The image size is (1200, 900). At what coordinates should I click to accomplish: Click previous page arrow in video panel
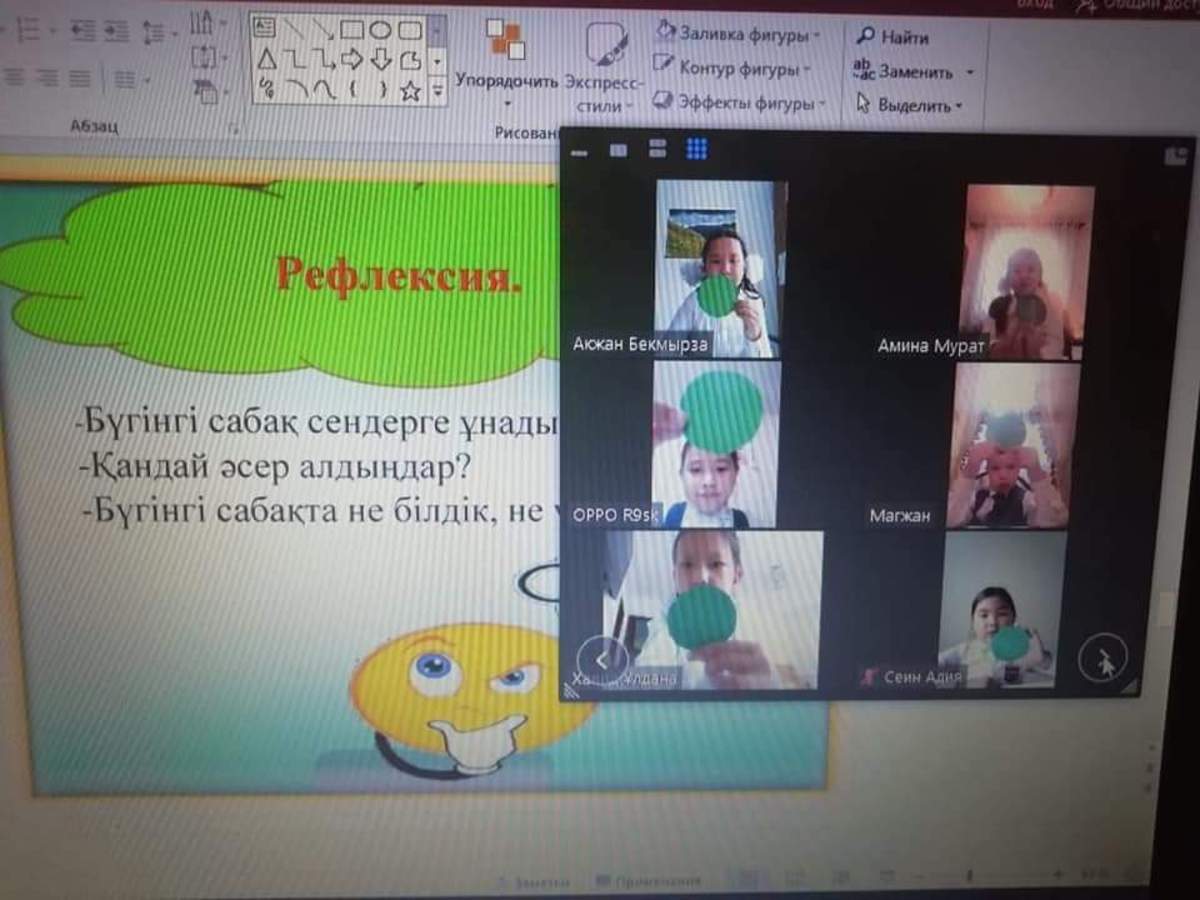coord(602,659)
